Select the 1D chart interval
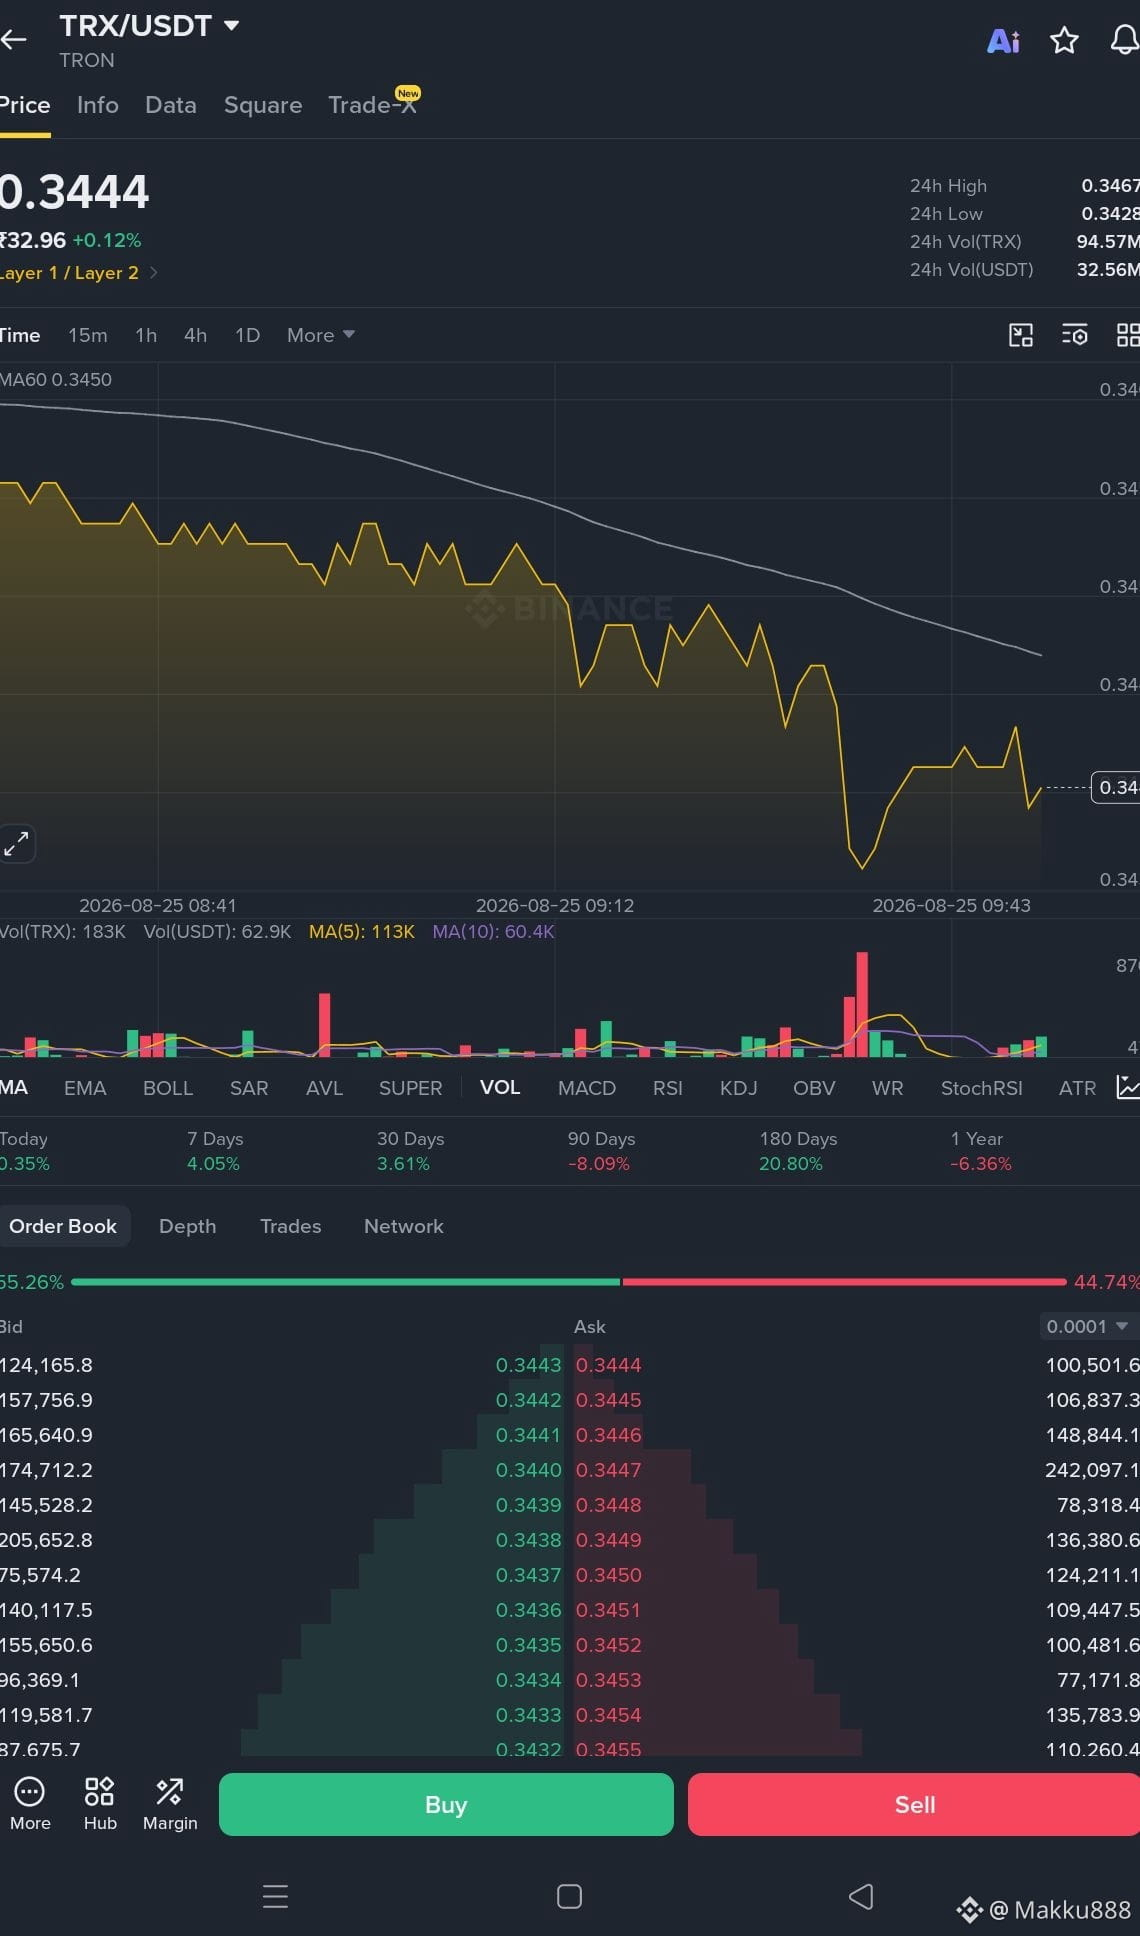Image resolution: width=1140 pixels, height=1936 pixels. tap(247, 335)
